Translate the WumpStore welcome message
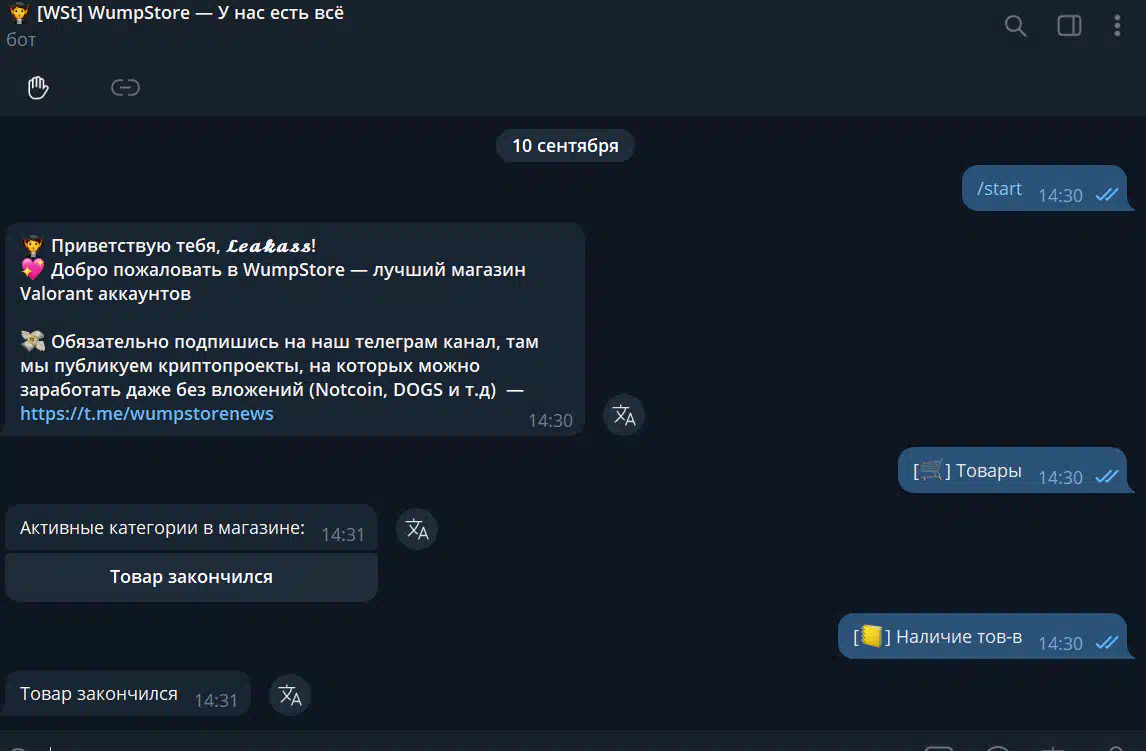This screenshot has width=1146, height=751. tap(623, 415)
